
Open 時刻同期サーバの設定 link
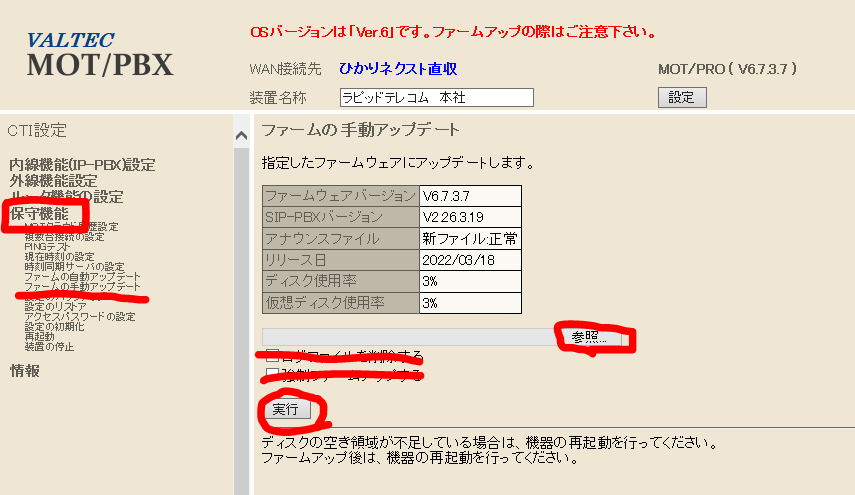click(75, 267)
